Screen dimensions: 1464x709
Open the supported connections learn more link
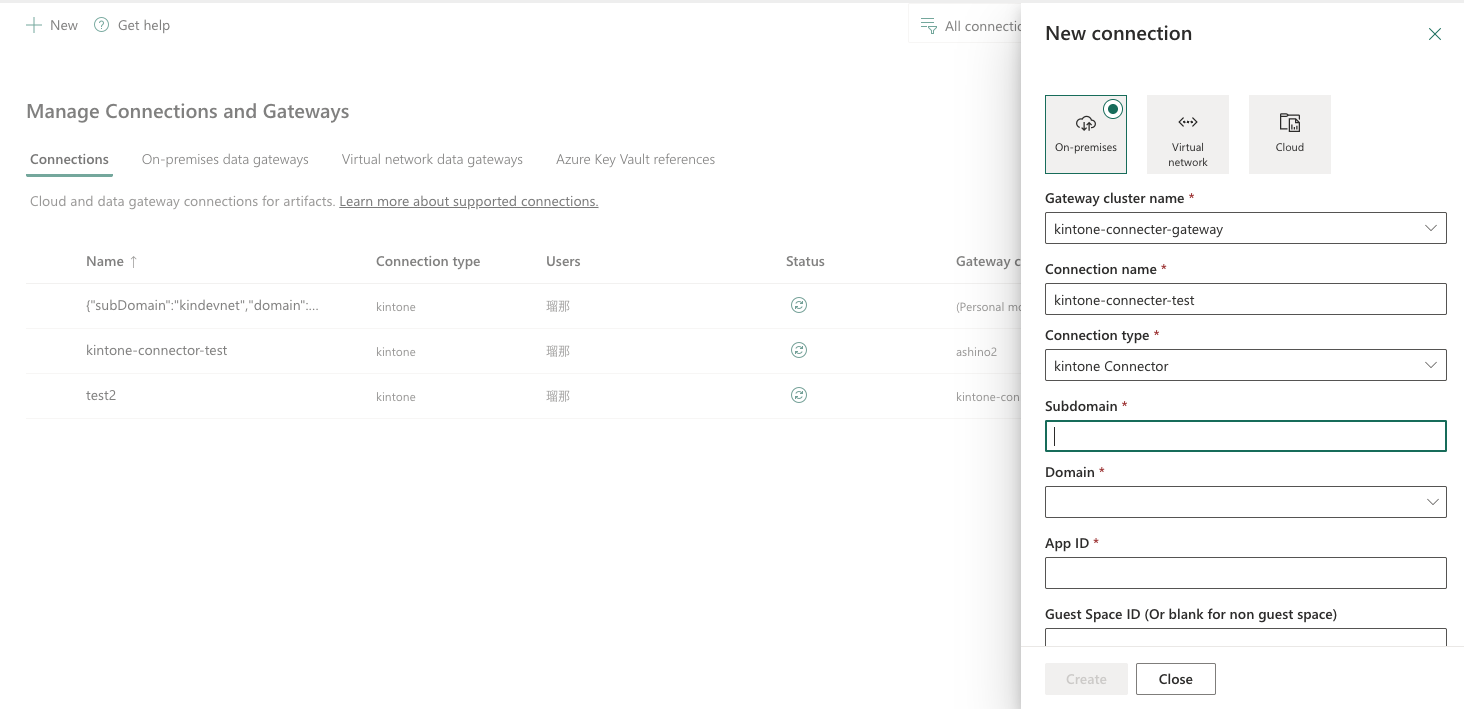(x=468, y=201)
